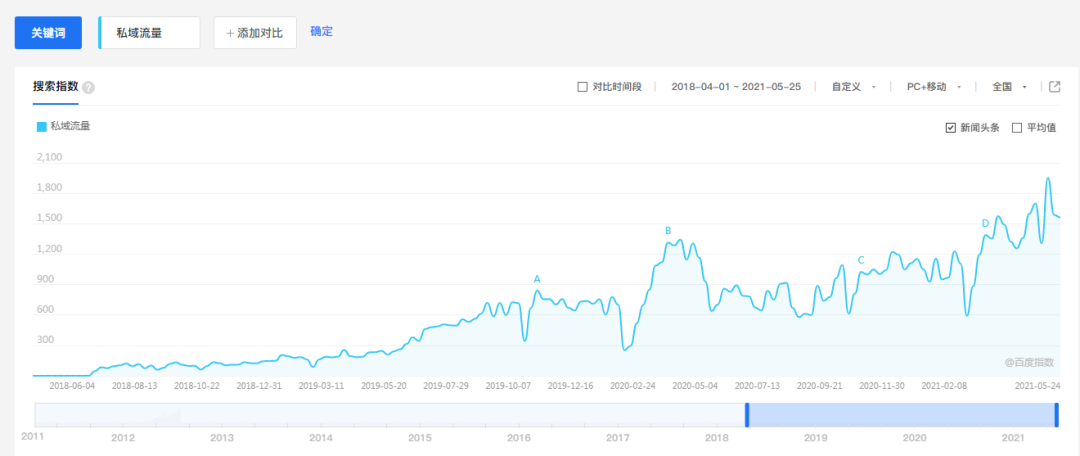Click news marker A on the chart
The width and height of the screenshot is (1080, 456).
pyautogui.click(x=537, y=279)
